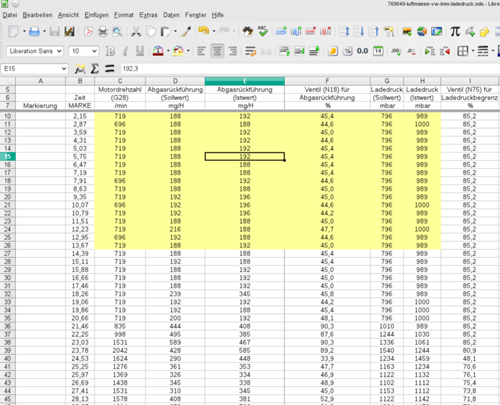Sort ascending with the down-arrow icon
This screenshot has height=405, width=500.
point(359,32)
